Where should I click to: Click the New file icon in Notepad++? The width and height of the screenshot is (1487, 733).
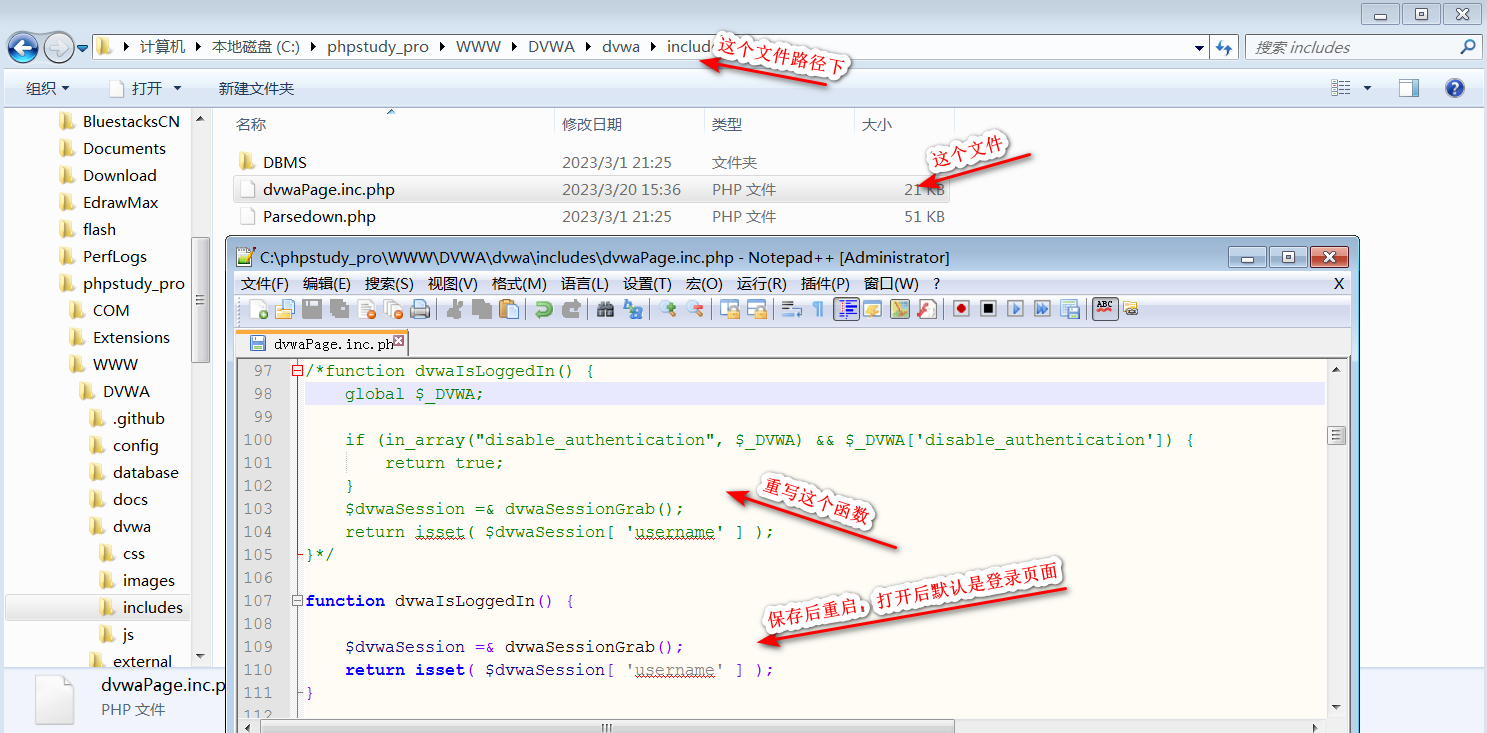(258, 309)
